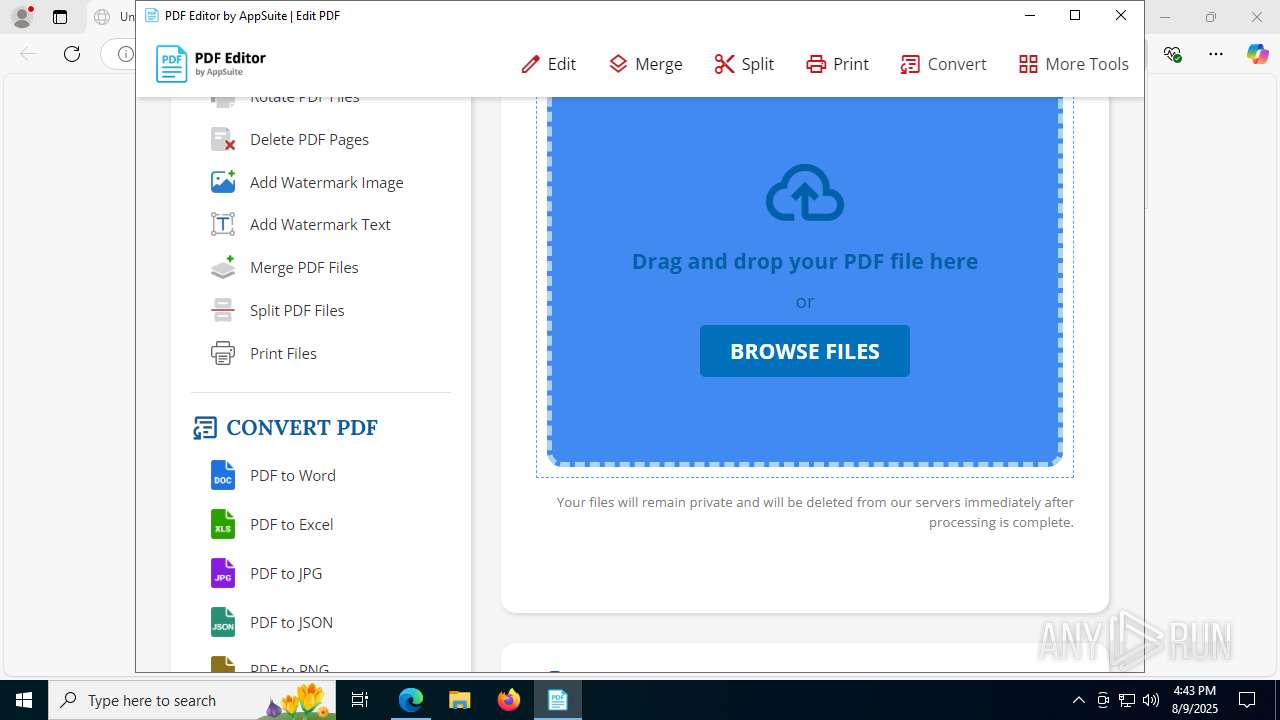Choose PDF to JSON conversion
This screenshot has height=720, width=1280.
(291, 622)
